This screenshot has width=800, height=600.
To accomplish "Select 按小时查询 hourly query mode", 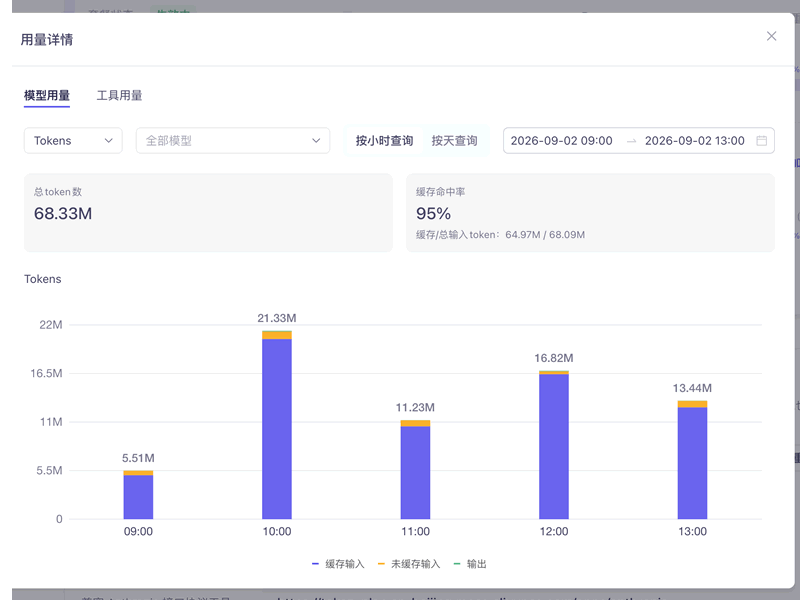I will tap(384, 141).
